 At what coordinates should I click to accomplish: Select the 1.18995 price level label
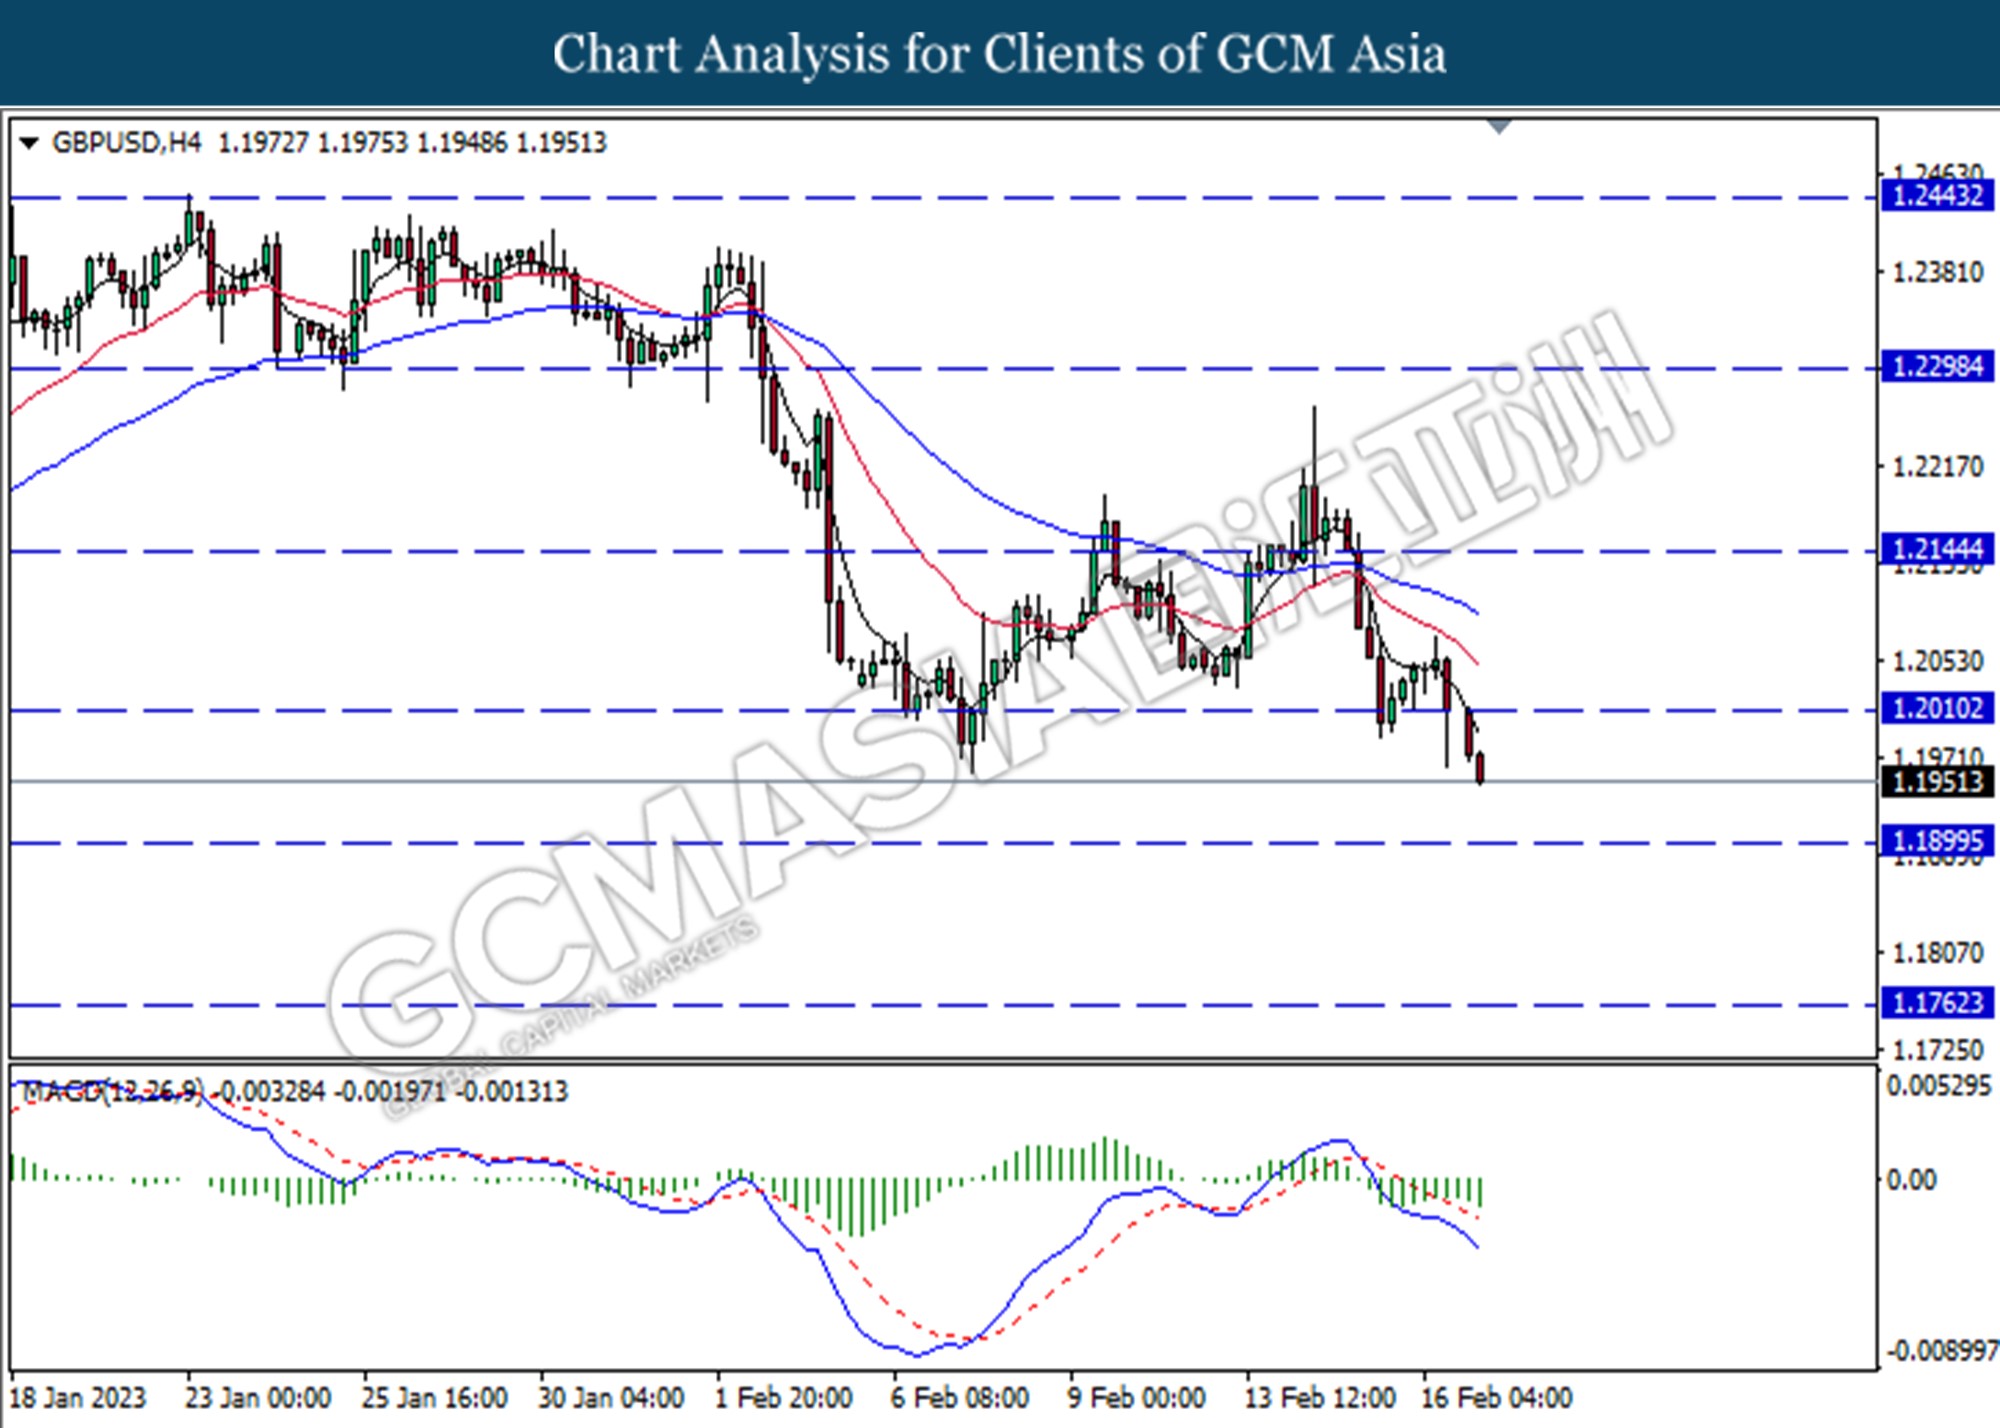[1938, 841]
